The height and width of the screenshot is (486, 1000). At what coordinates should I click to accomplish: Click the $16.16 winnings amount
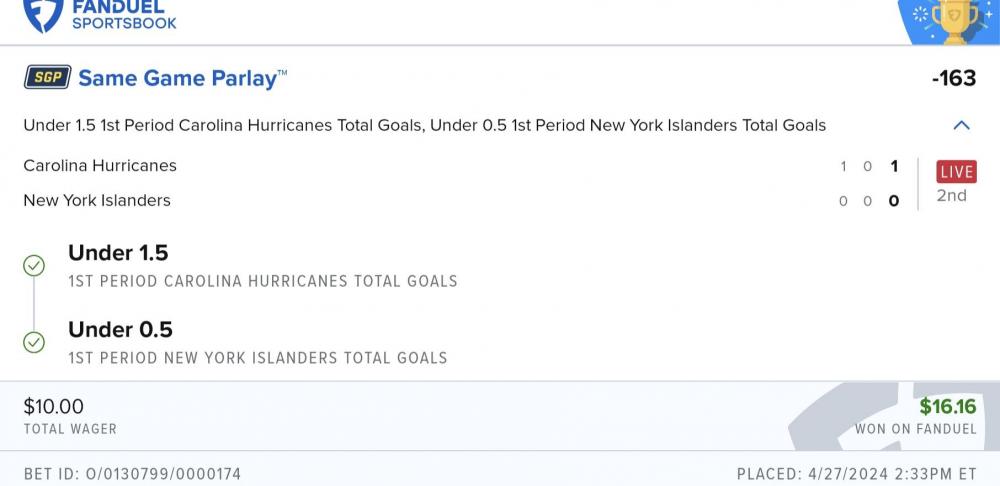tap(948, 406)
